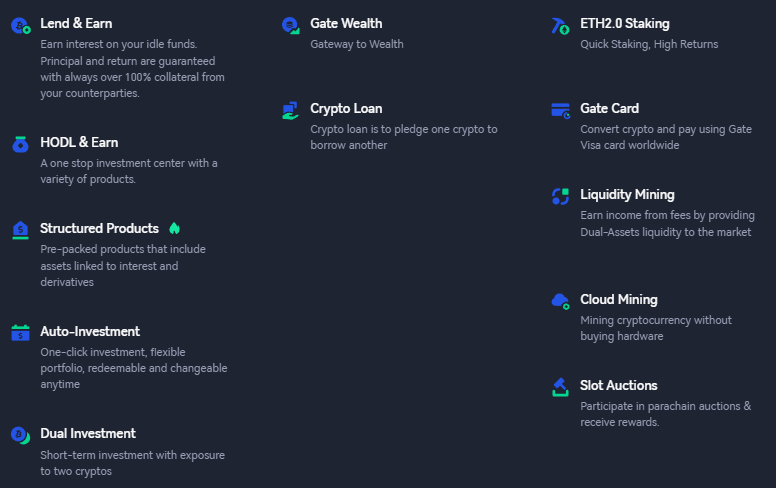This screenshot has width=776, height=488.
Task: Open the Crypto Loan title link
Action: click(x=346, y=108)
